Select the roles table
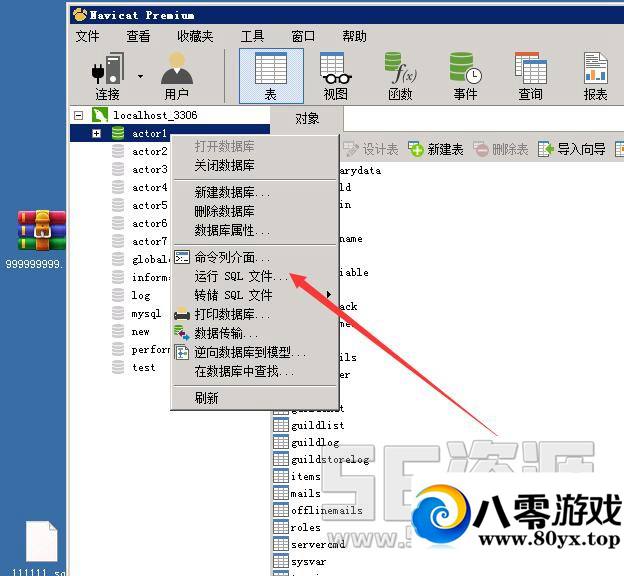The height and width of the screenshot is (576, 624). click(x=306, y=528)
